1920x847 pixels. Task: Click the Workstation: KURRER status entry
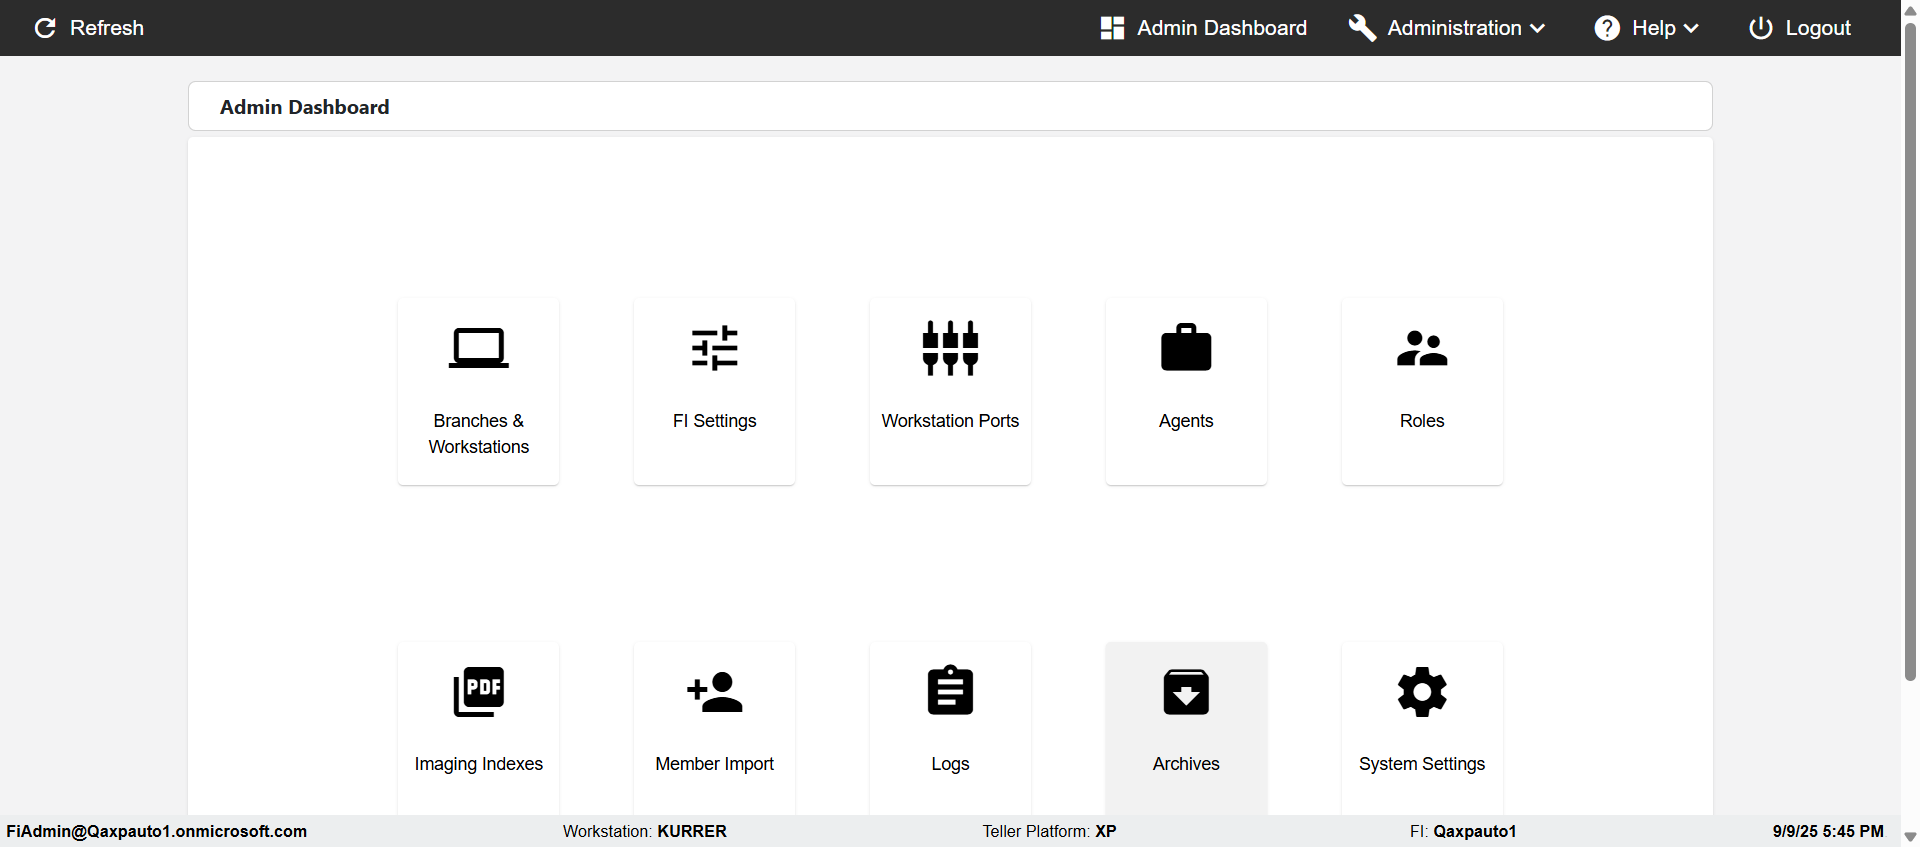[645, 831]
